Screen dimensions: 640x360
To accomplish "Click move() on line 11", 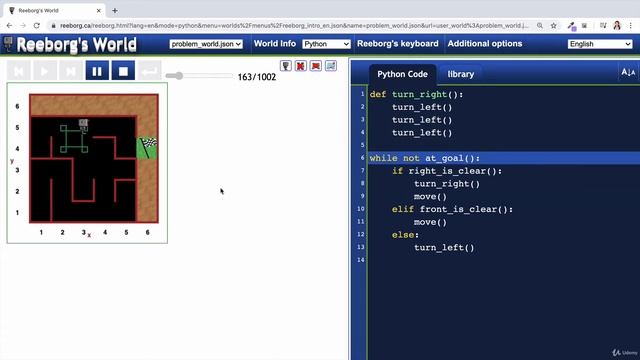I will coord(430,222).
